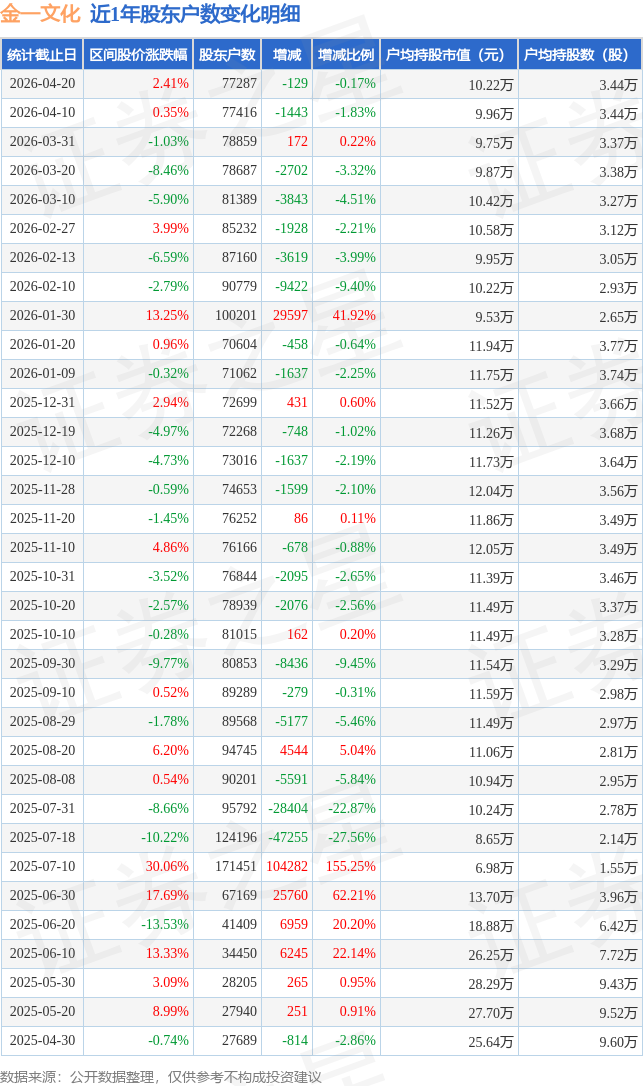Select the 股东户数 column header
This screenshot has width=643, height=1086.
227,55
